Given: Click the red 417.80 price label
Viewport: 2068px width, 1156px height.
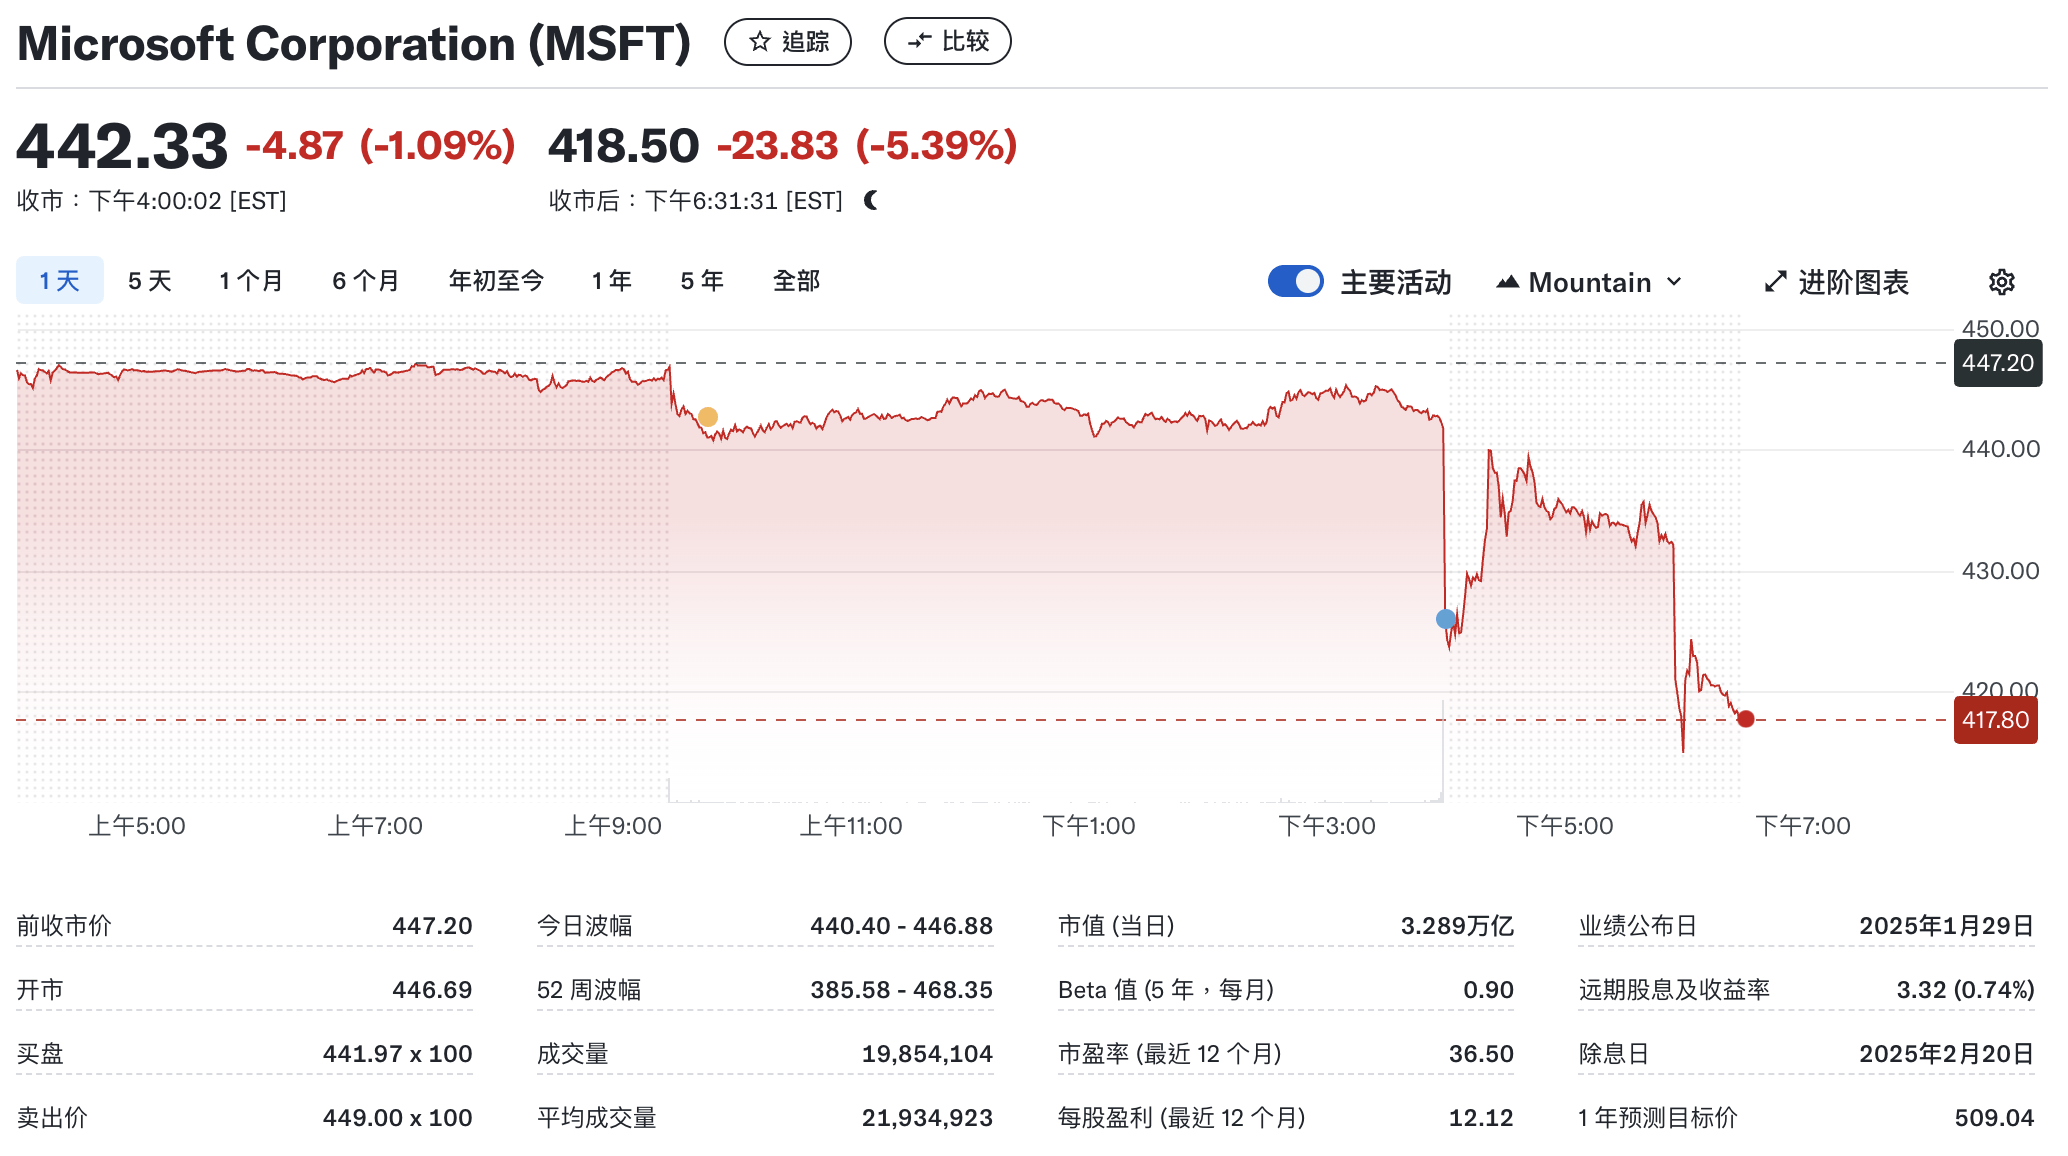Looking at the screenshot, I should [x=1995, y=719].
